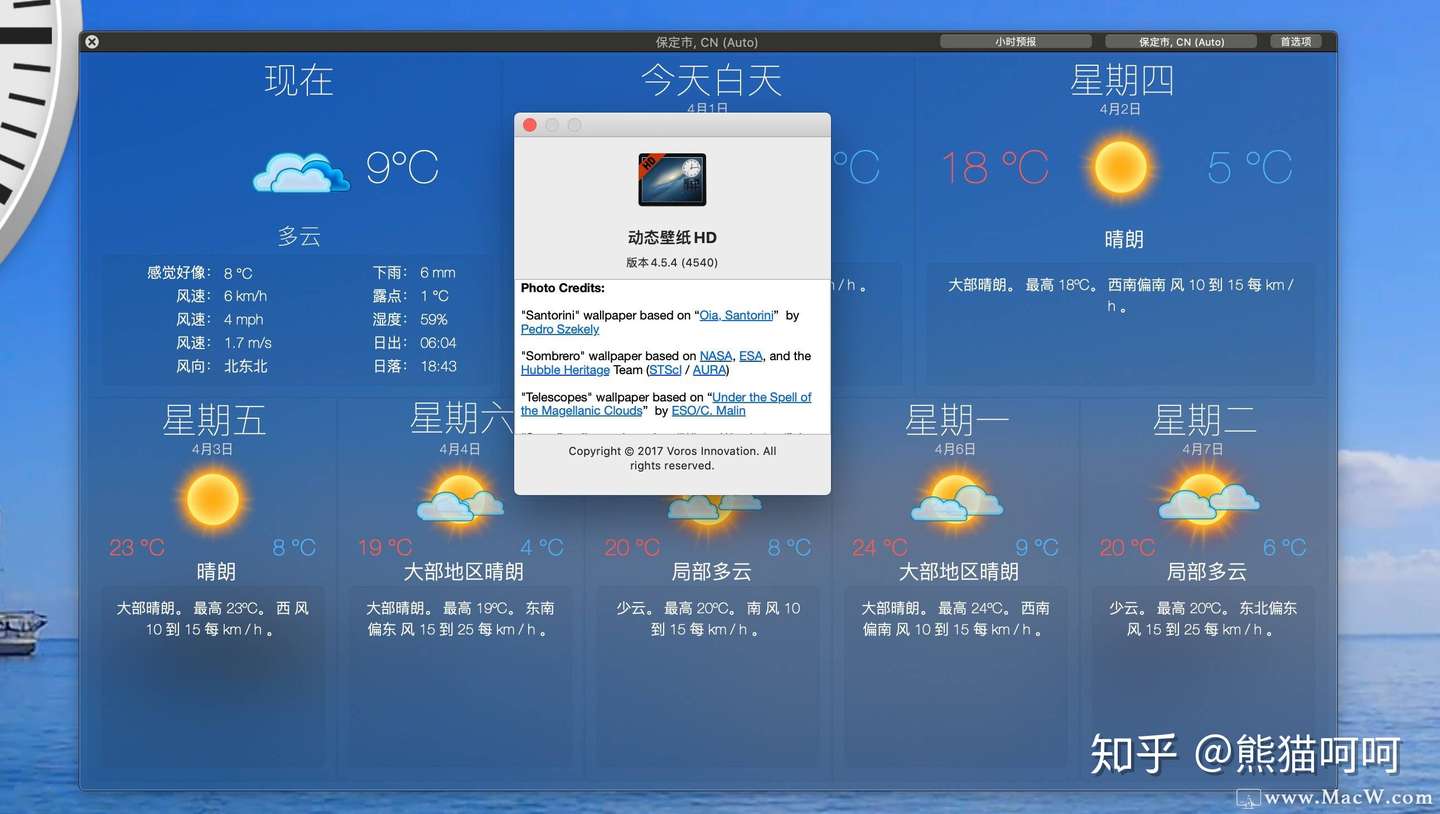
Task: Click the 感觉好像 8 °C value
Action: click(x=238, y=273)
